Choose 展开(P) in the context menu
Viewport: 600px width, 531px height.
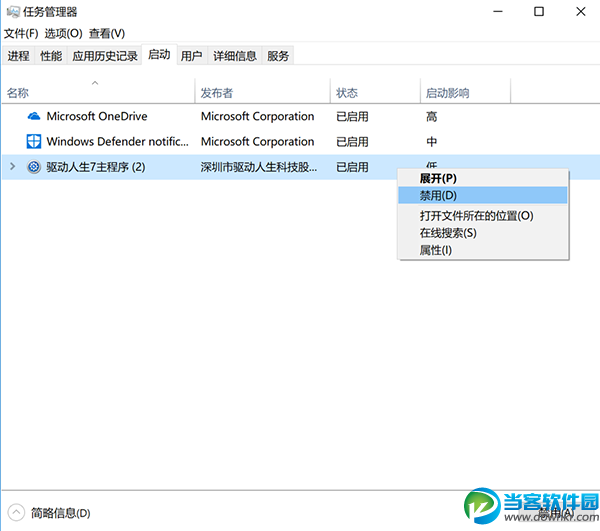click(483, 178)
